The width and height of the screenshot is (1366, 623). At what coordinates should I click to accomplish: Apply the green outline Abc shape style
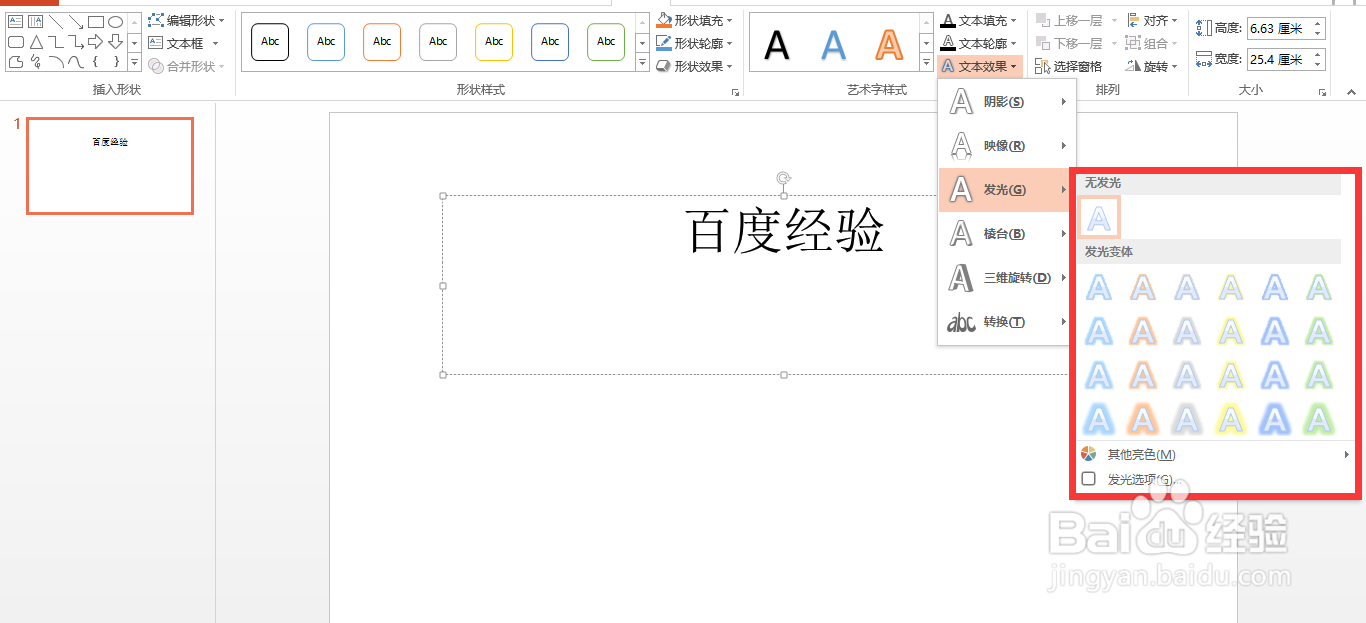(606, 42)
